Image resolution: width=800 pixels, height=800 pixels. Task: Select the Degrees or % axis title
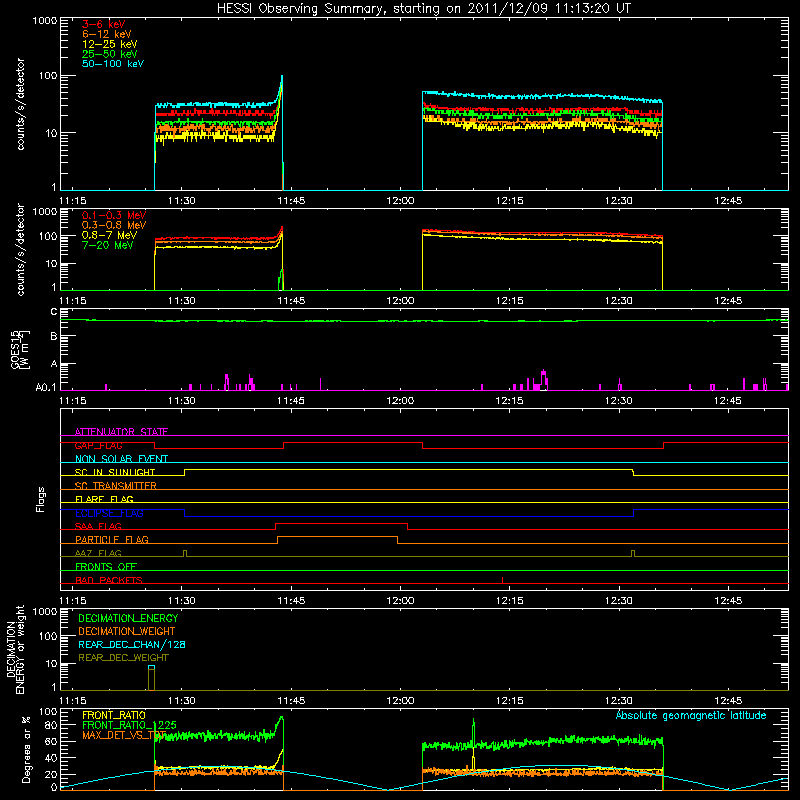(26, 749)
